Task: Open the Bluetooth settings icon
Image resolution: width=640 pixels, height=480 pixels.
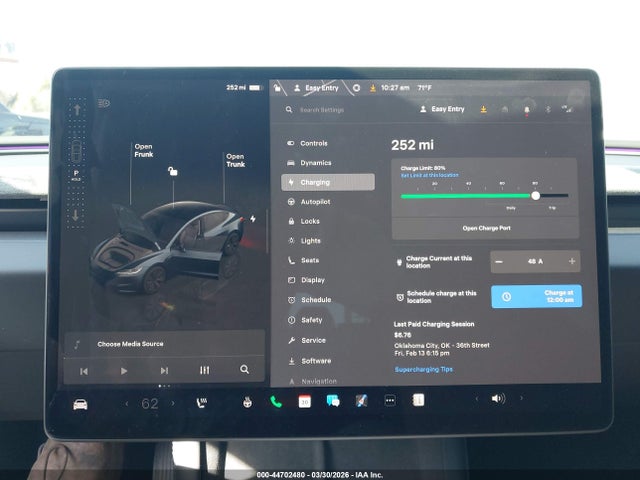Action: click(x=548, y=109)
